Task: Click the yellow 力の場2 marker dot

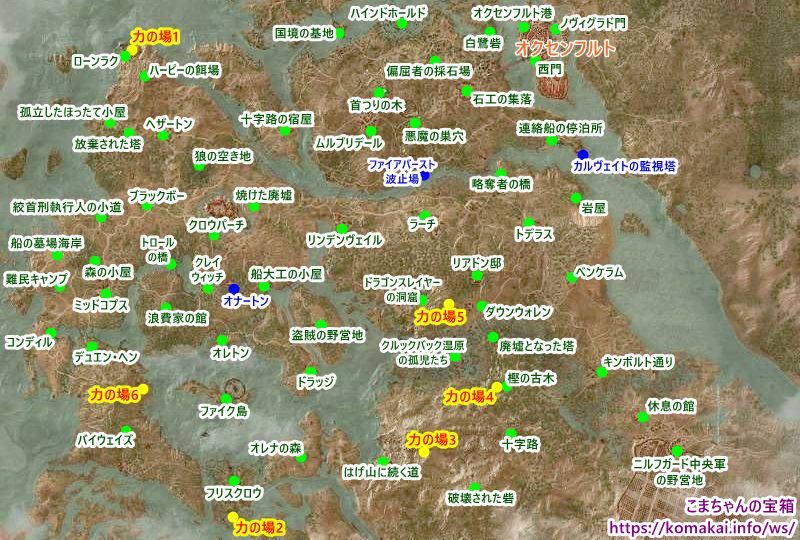Action: [x=233, y=516]
